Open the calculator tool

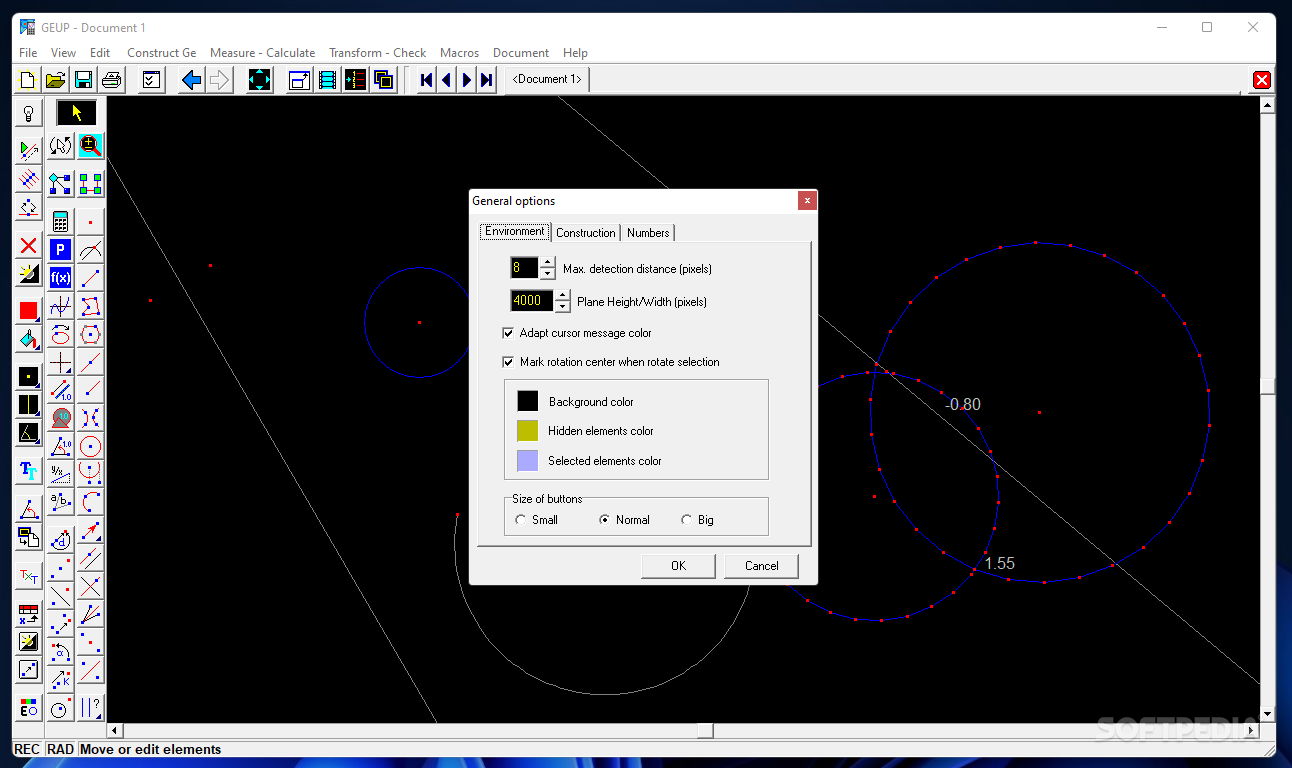[x=60, y=222]
